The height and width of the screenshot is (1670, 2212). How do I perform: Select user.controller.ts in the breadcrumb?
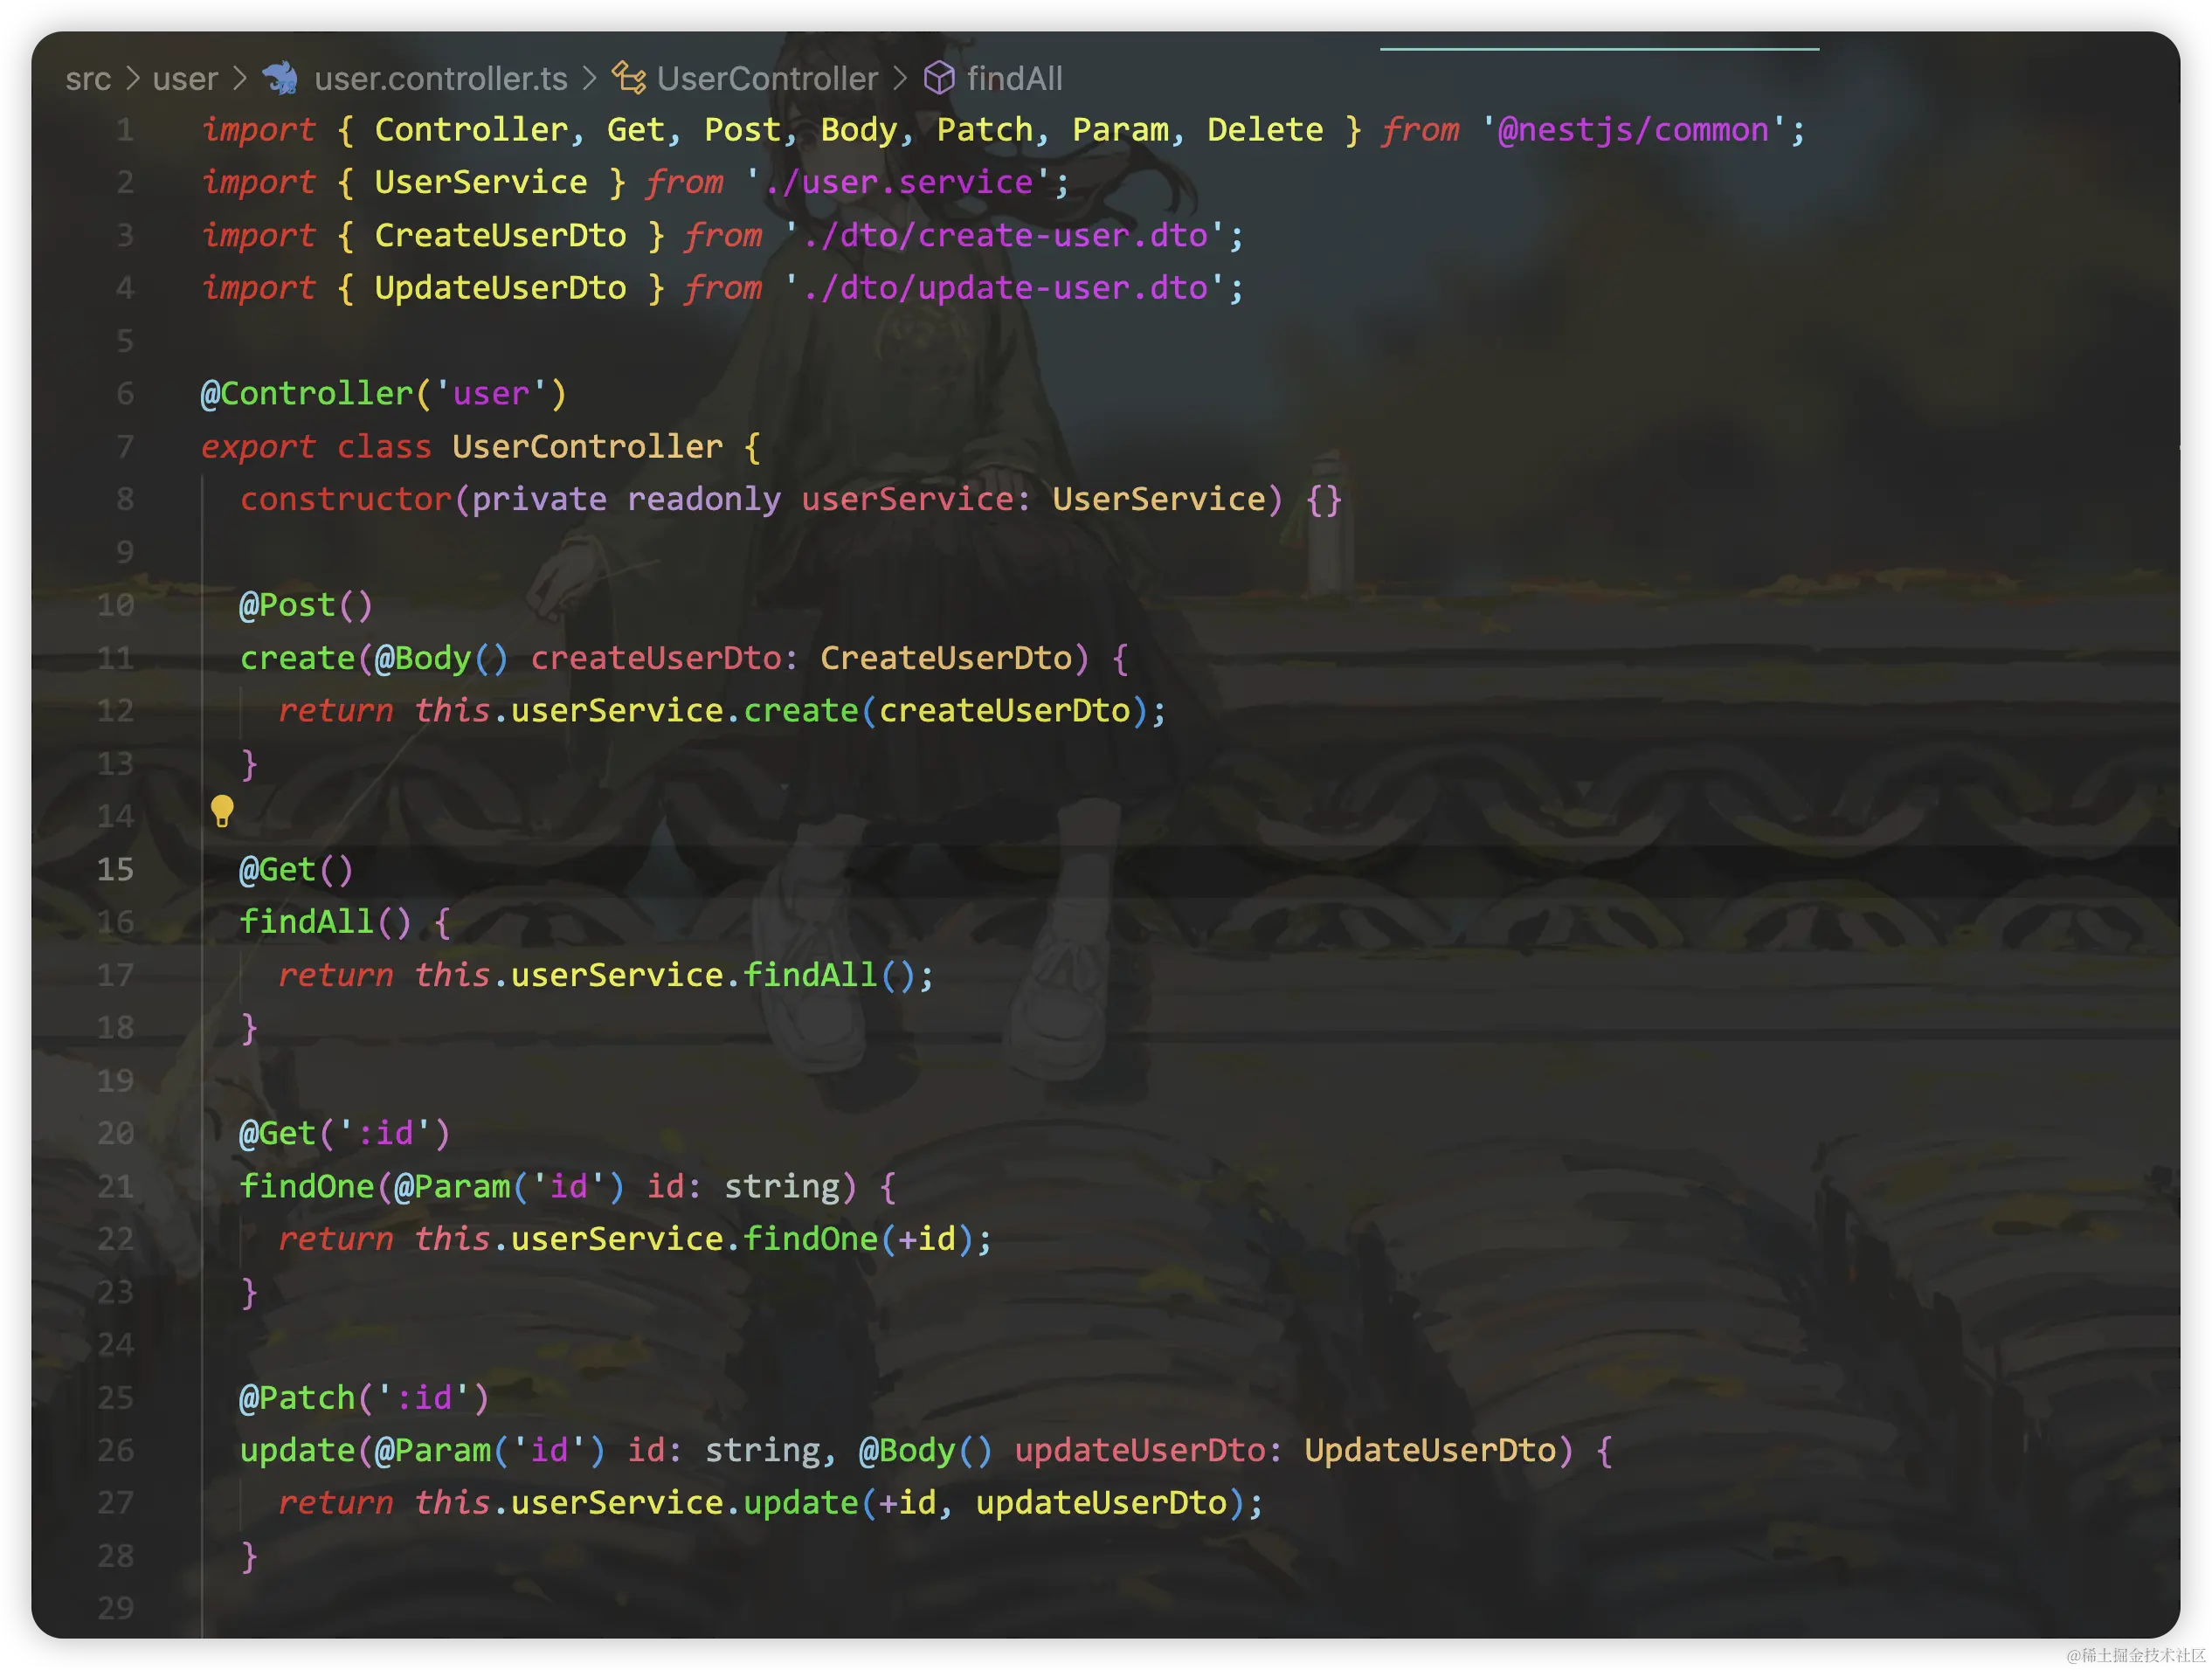pyautogui.click(x=440, y=79)
